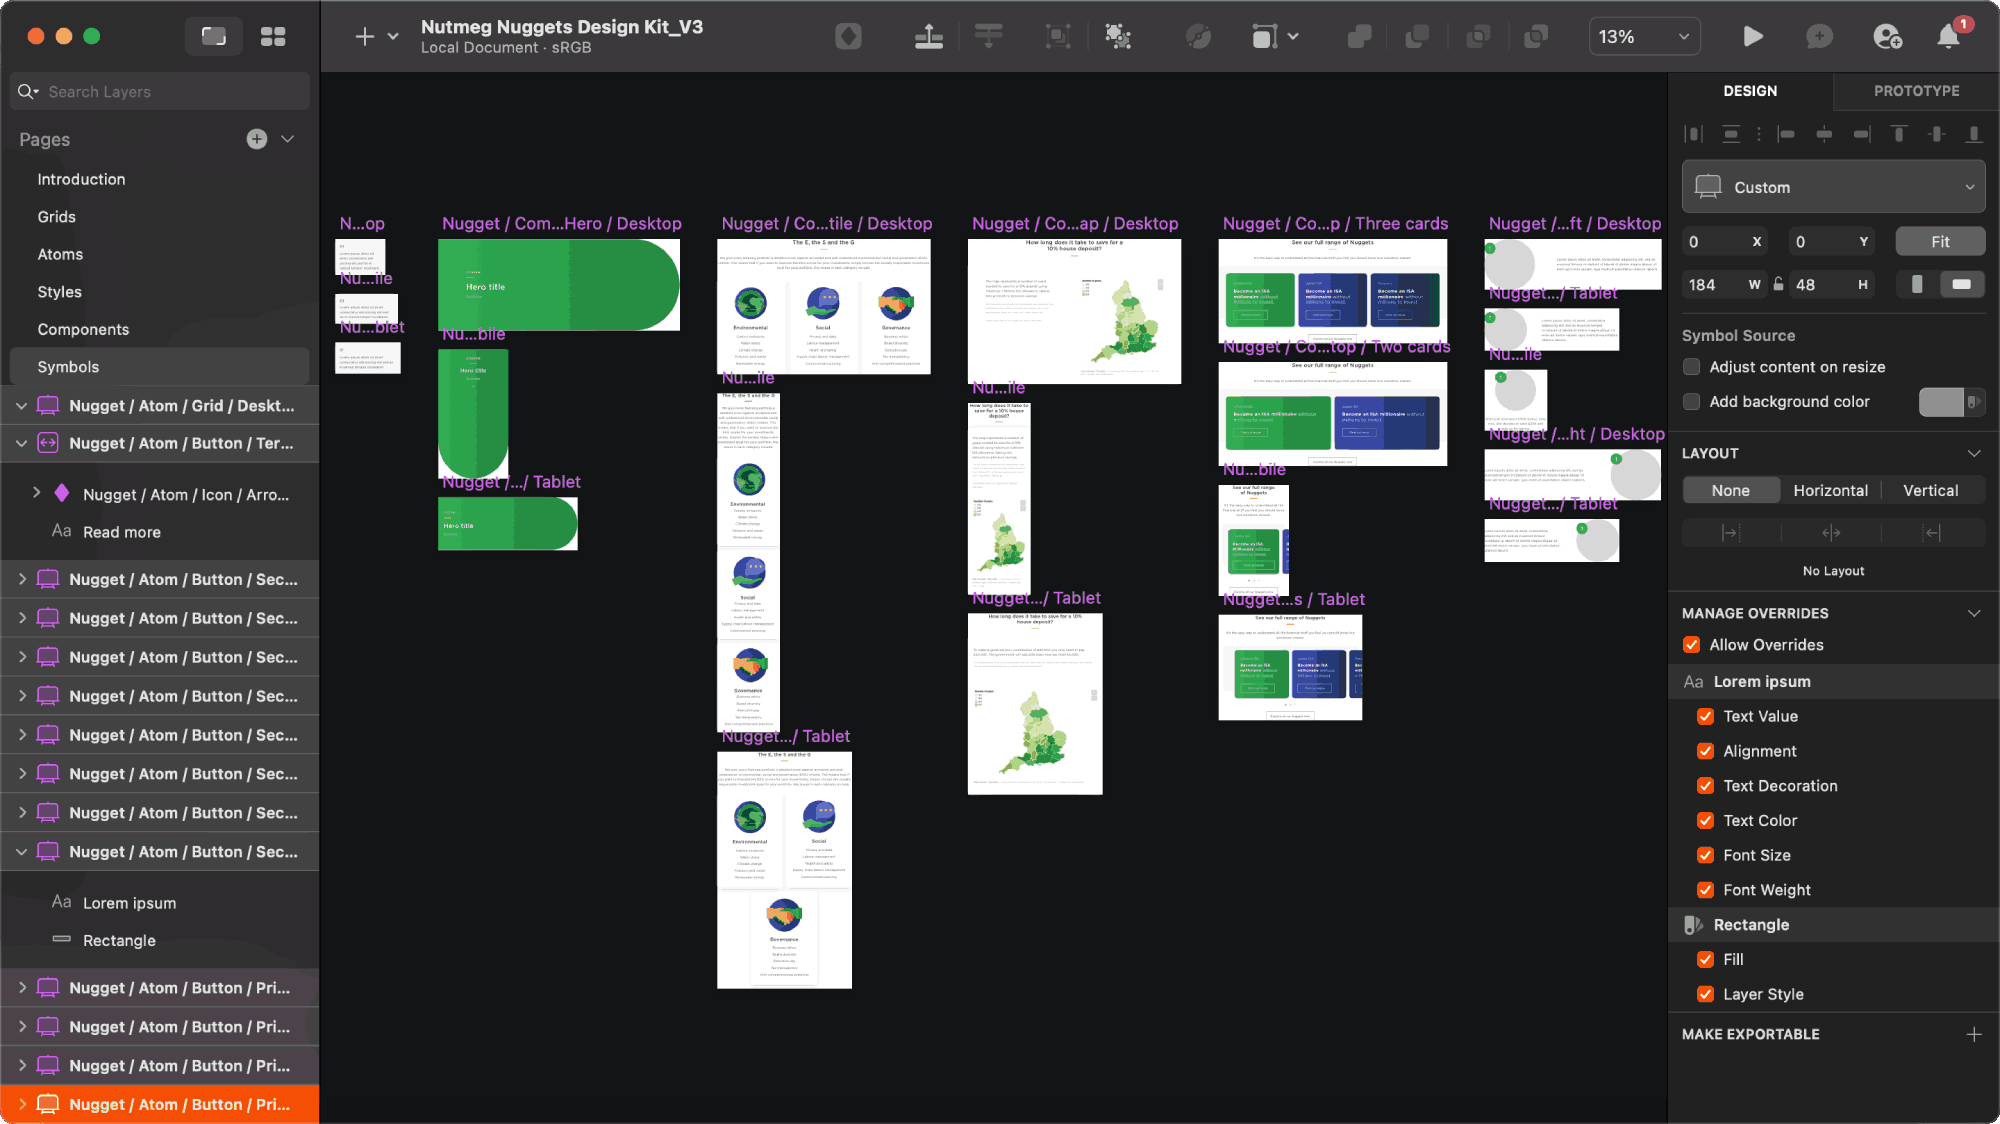Click the align horizontal centers icon
2000x1124 pixels.
[x=1824, y=134]
